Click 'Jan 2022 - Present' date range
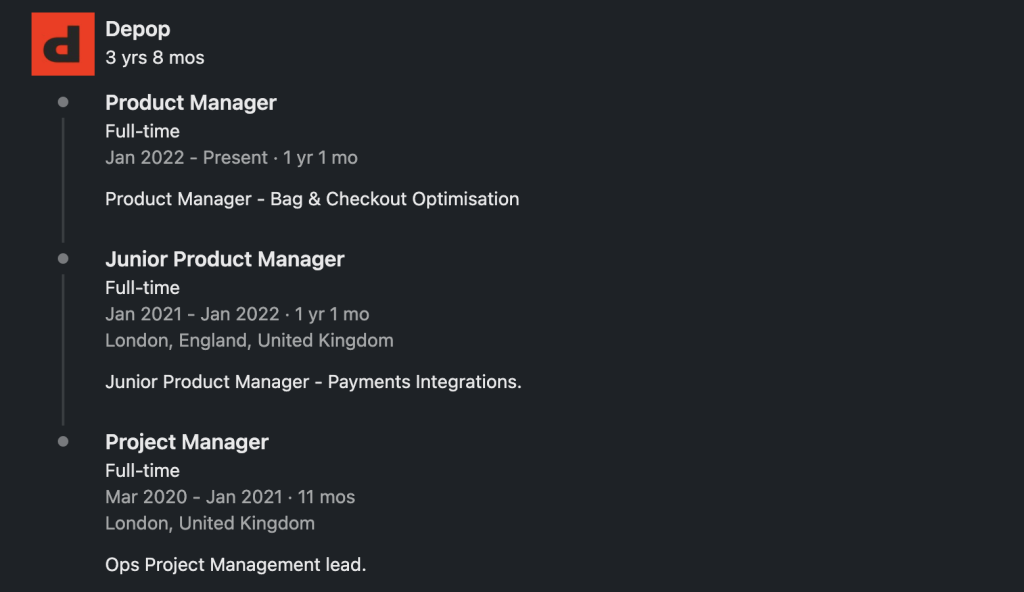Screen dimensions: 1024x592 pos(186,157)
